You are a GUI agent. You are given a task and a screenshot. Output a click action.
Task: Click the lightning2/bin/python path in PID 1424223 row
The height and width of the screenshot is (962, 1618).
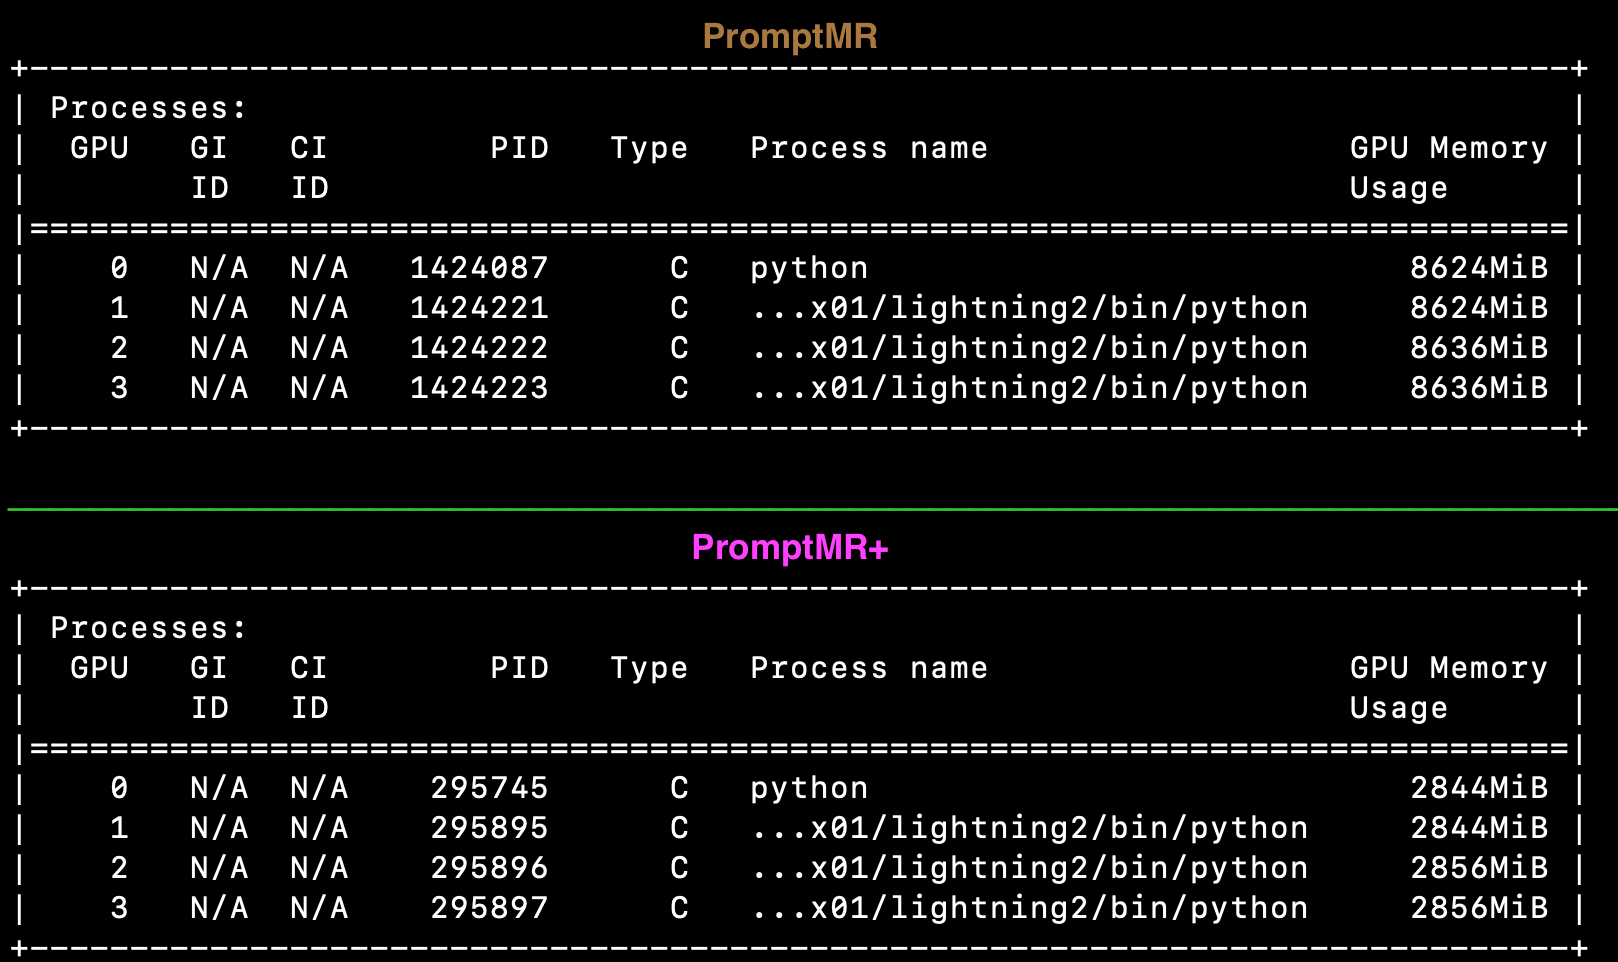pyautogui.click(x=1029, y=389)
